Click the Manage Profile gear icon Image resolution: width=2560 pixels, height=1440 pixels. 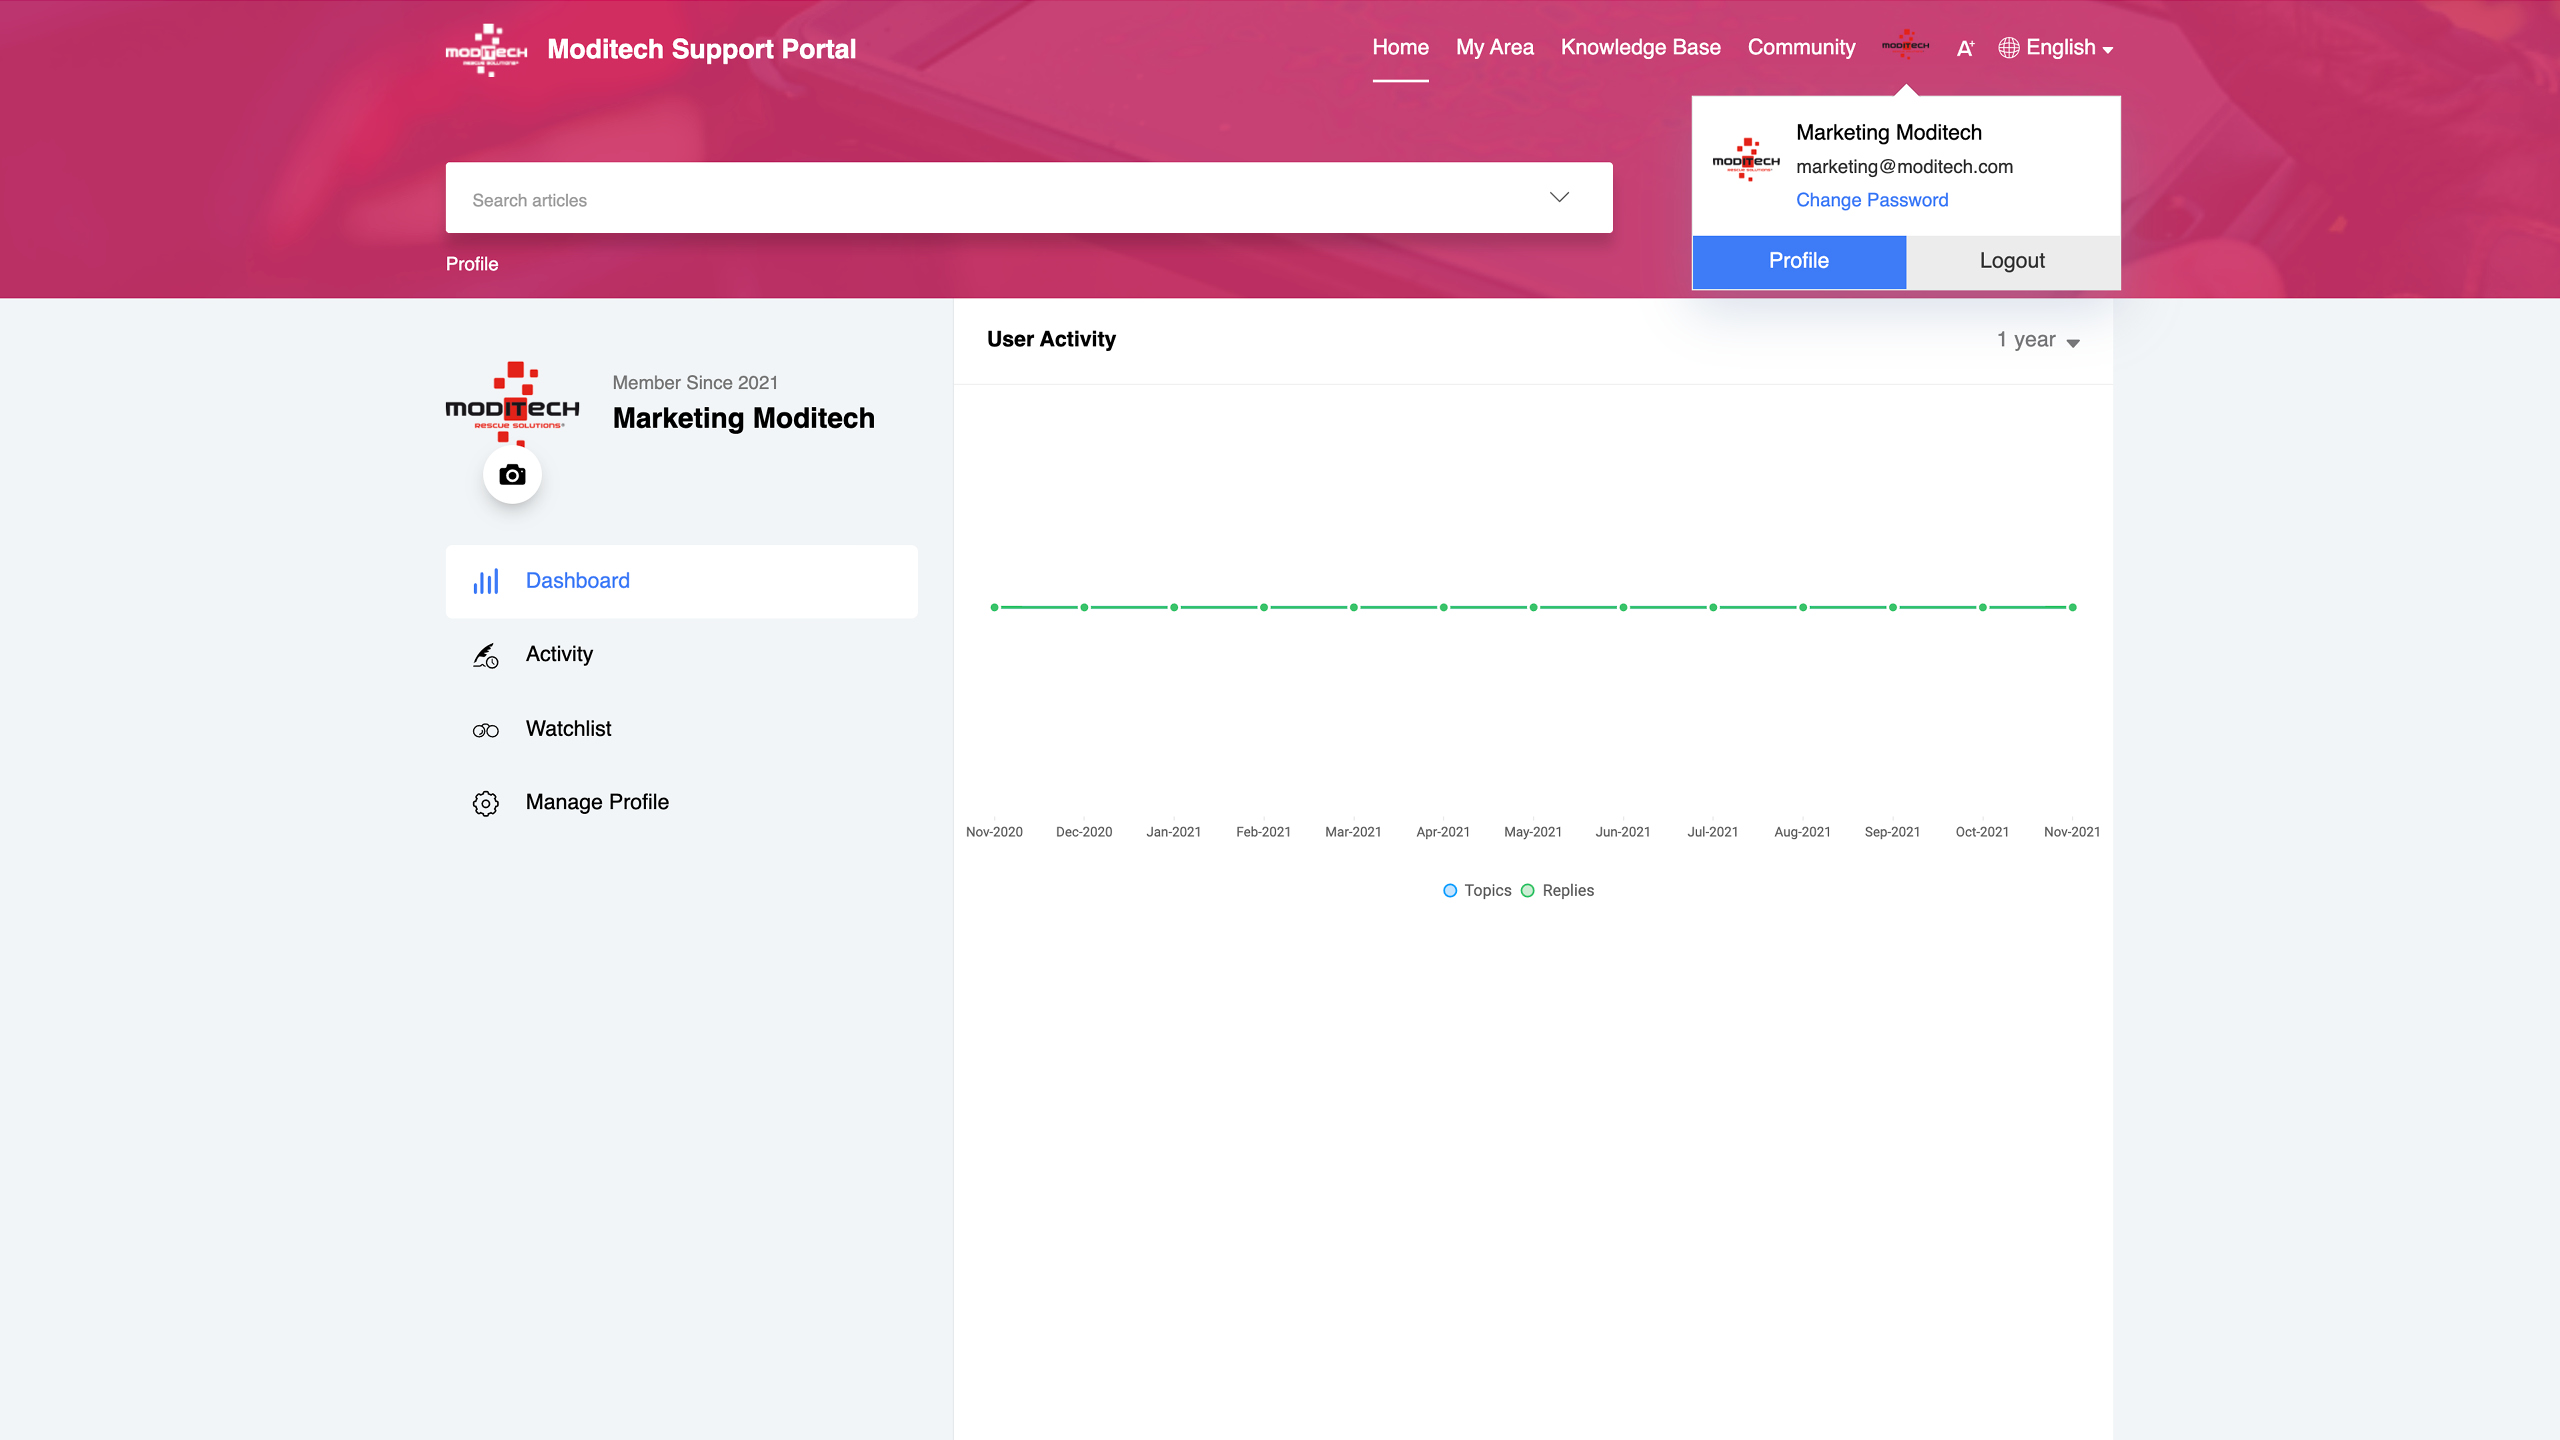(x=486, y=803)
